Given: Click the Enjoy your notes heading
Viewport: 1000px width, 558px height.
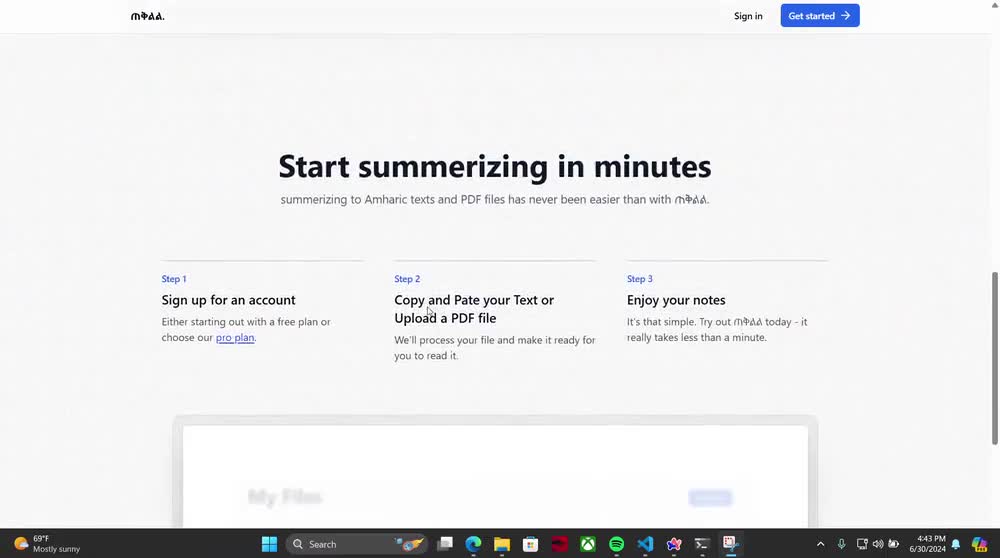Looking at the screenshot, I should (676, 300).
